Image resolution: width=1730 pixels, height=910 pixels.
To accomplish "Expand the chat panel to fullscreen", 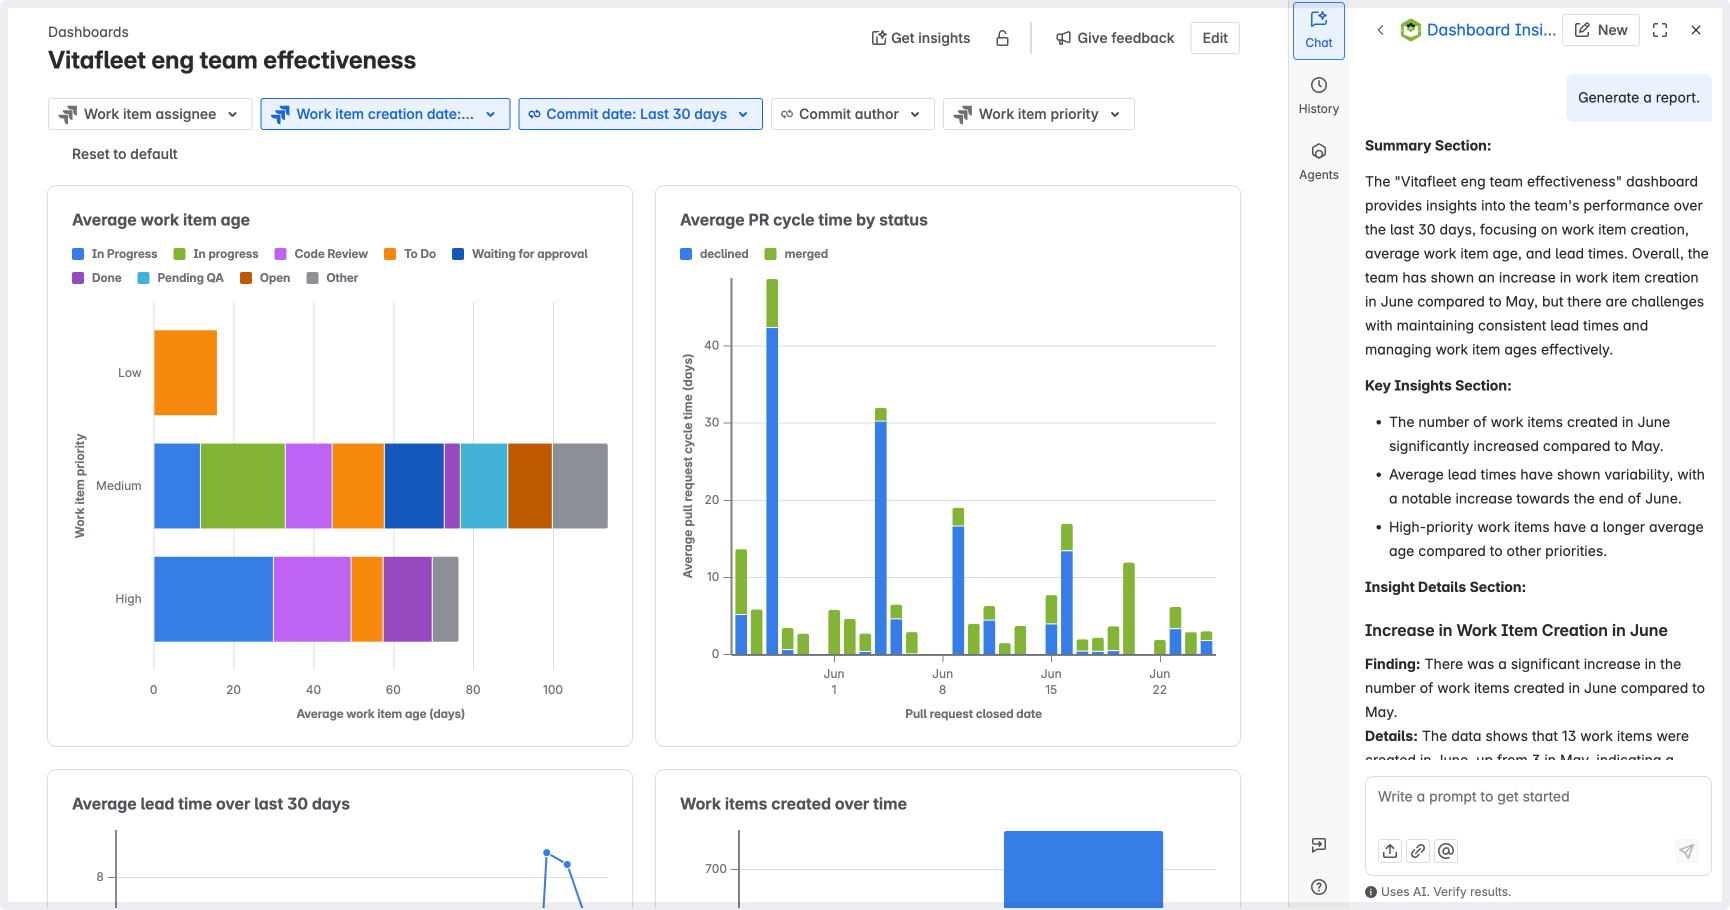I will click(x=1660, y=30).
